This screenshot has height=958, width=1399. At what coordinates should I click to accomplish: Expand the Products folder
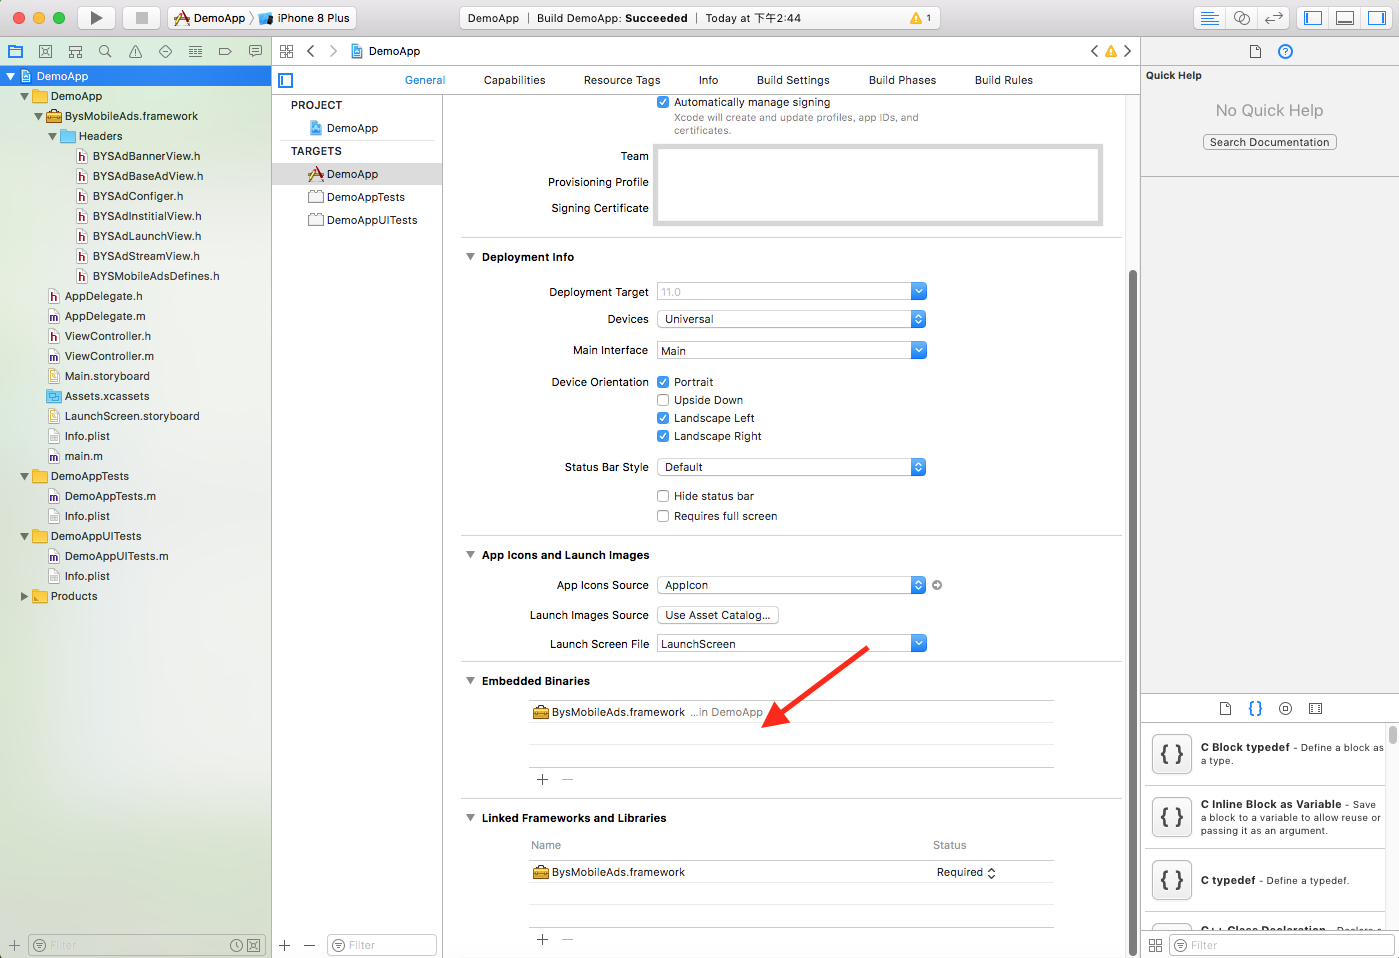[x=24, y=596]
